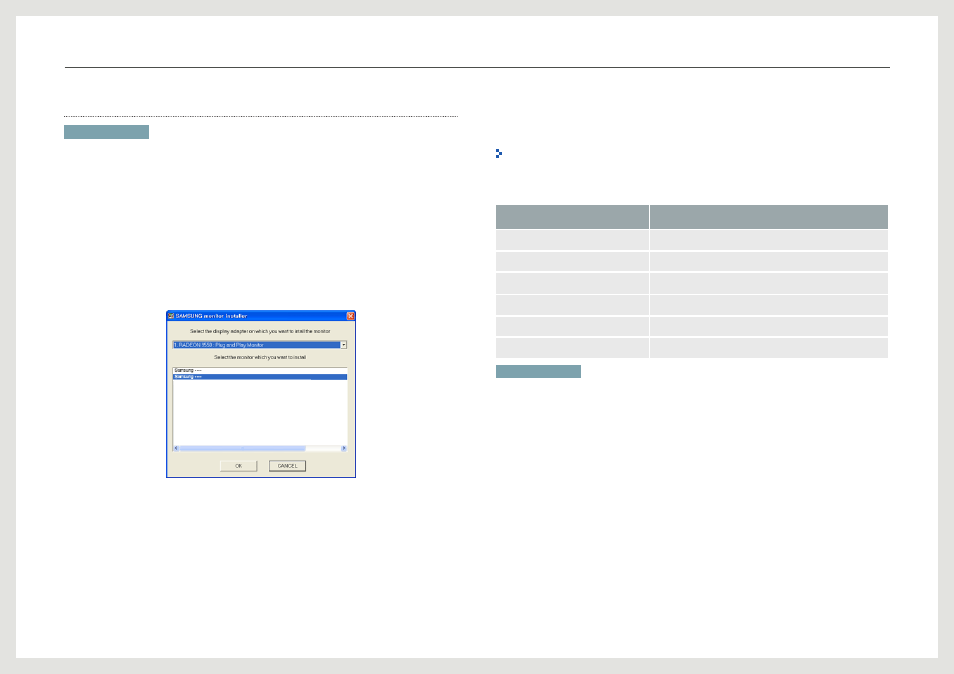
Task: Close the SAMSUNG monitor installer window
Action: 350,316
